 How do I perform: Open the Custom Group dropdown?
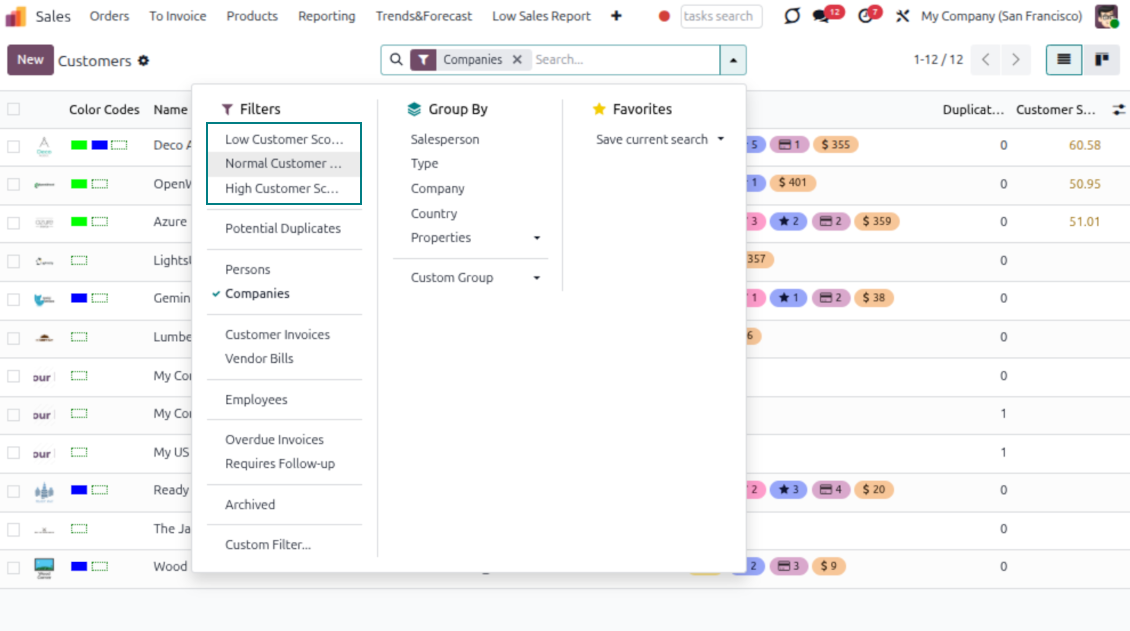point(536,278)
